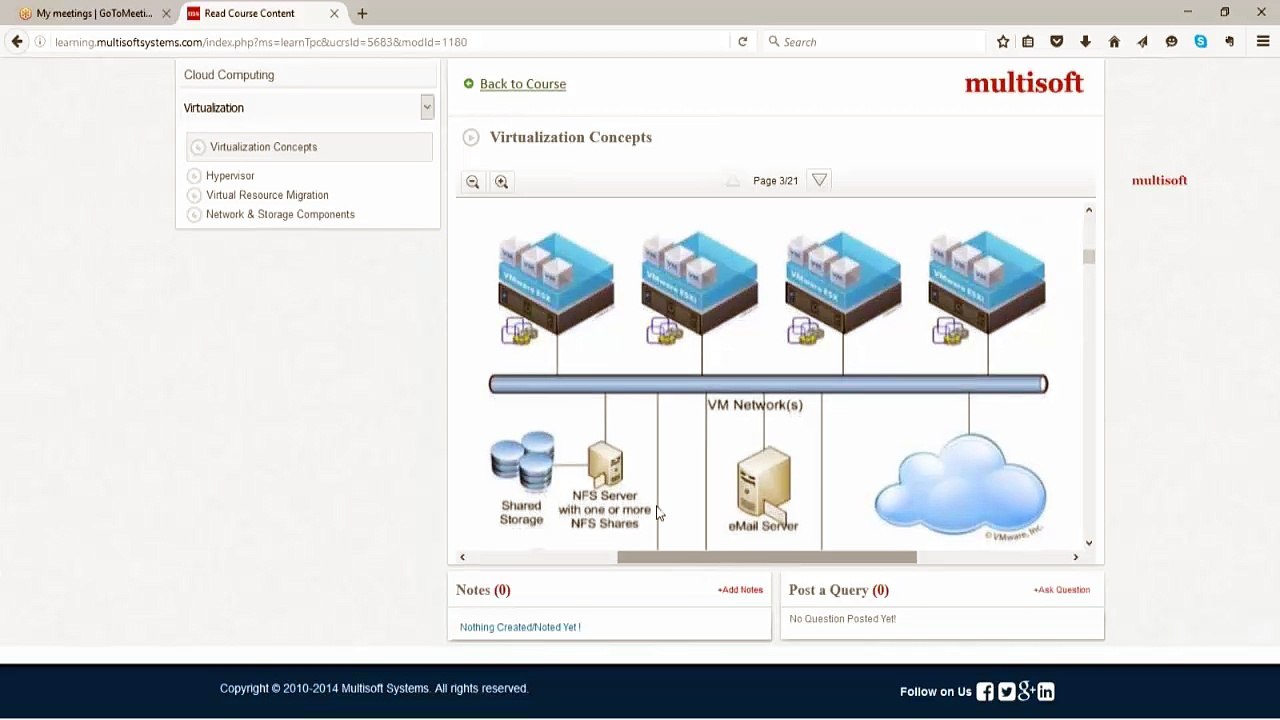Screen dimensions: 1280x720
Task: Show bookmarks list icon
Action: [1028, 42]
